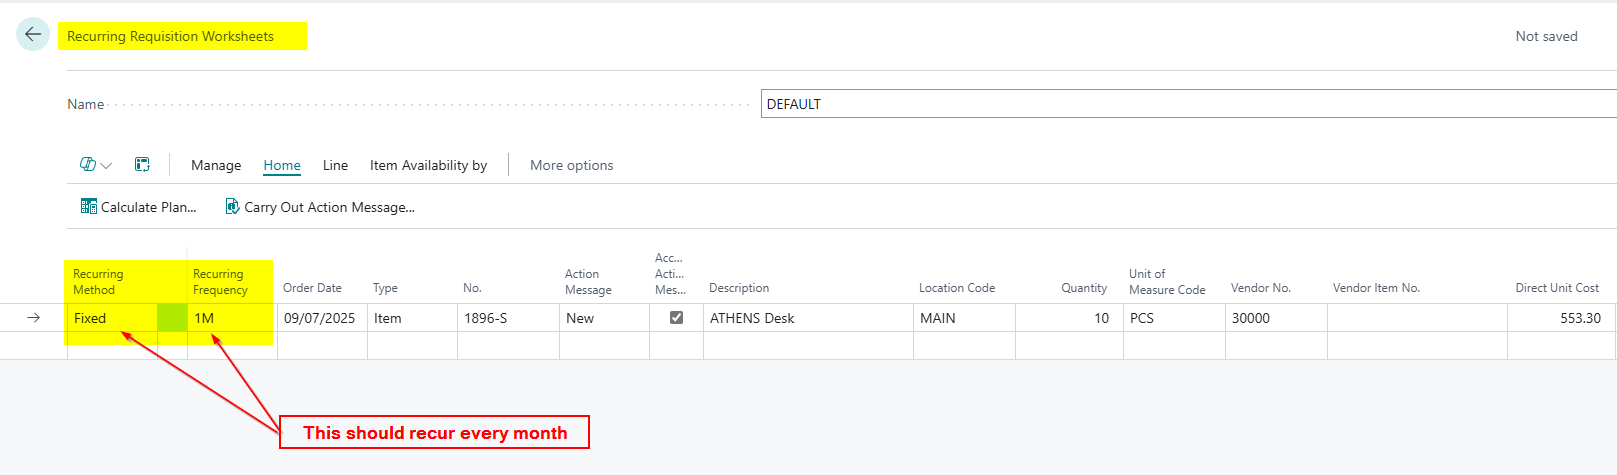This screenshot has height=475, width=1617.
Task: Select the row arrow indicator for first line
Action: click(33, 318)
